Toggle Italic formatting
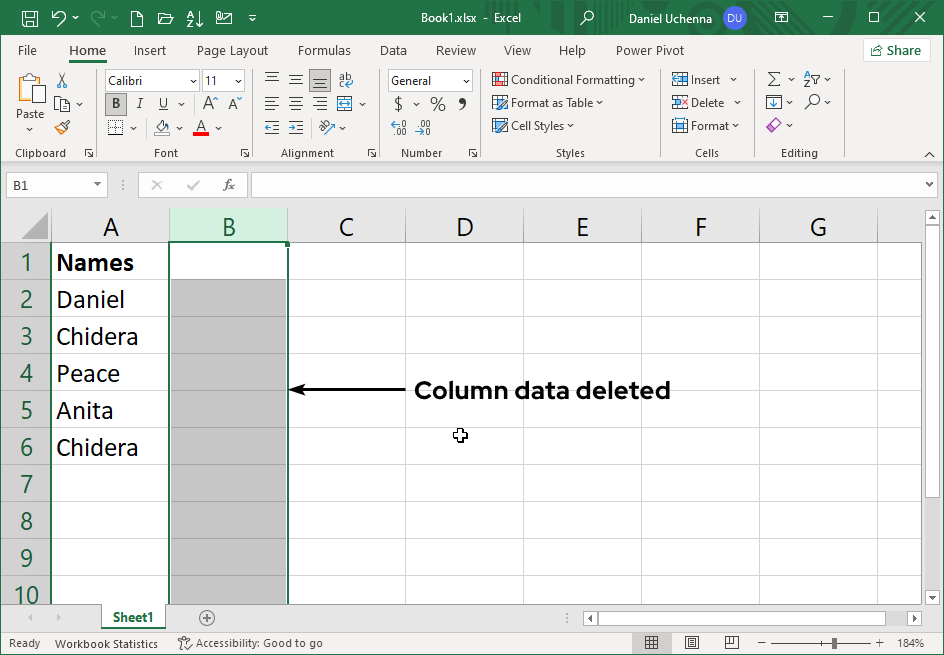944x655 pixels. coord(139,104)
